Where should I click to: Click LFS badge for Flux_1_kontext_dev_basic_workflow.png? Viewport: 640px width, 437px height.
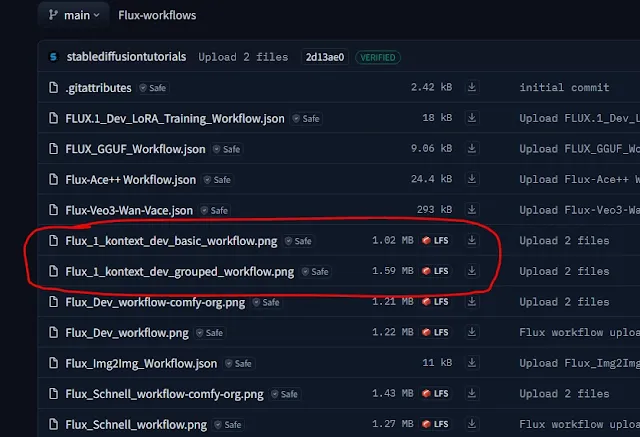[436, 240]
